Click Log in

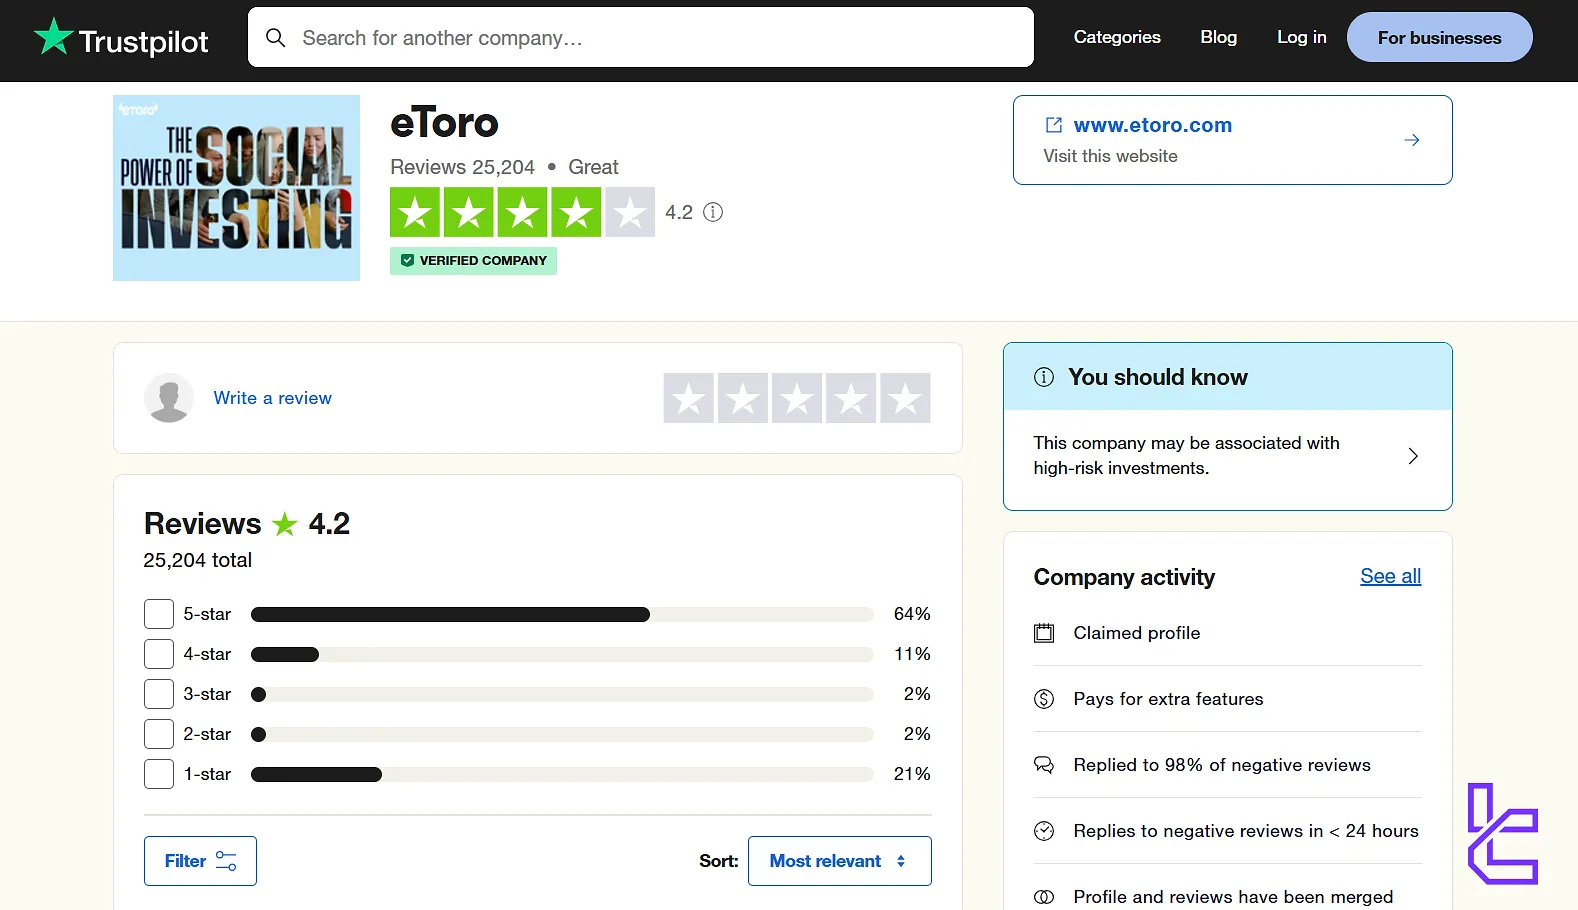[1301, 37]
